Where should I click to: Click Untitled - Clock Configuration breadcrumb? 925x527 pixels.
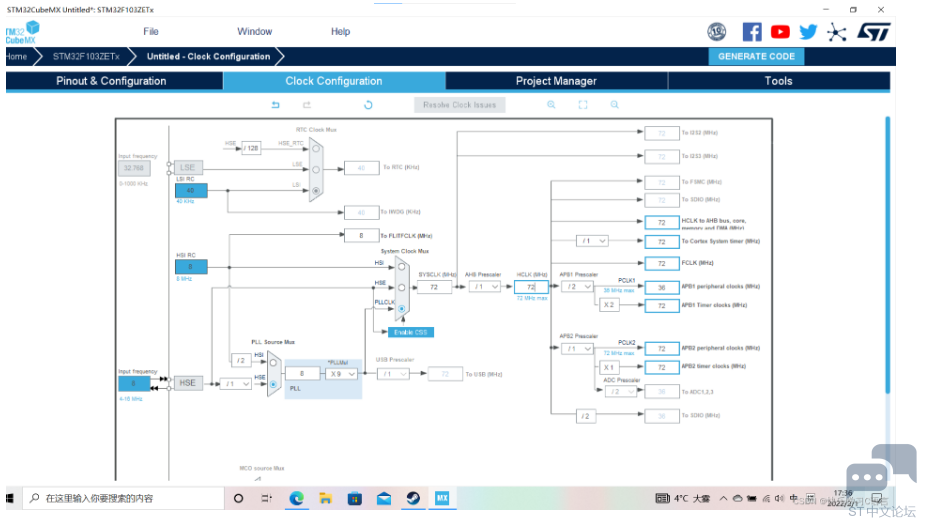coord(208,57)
